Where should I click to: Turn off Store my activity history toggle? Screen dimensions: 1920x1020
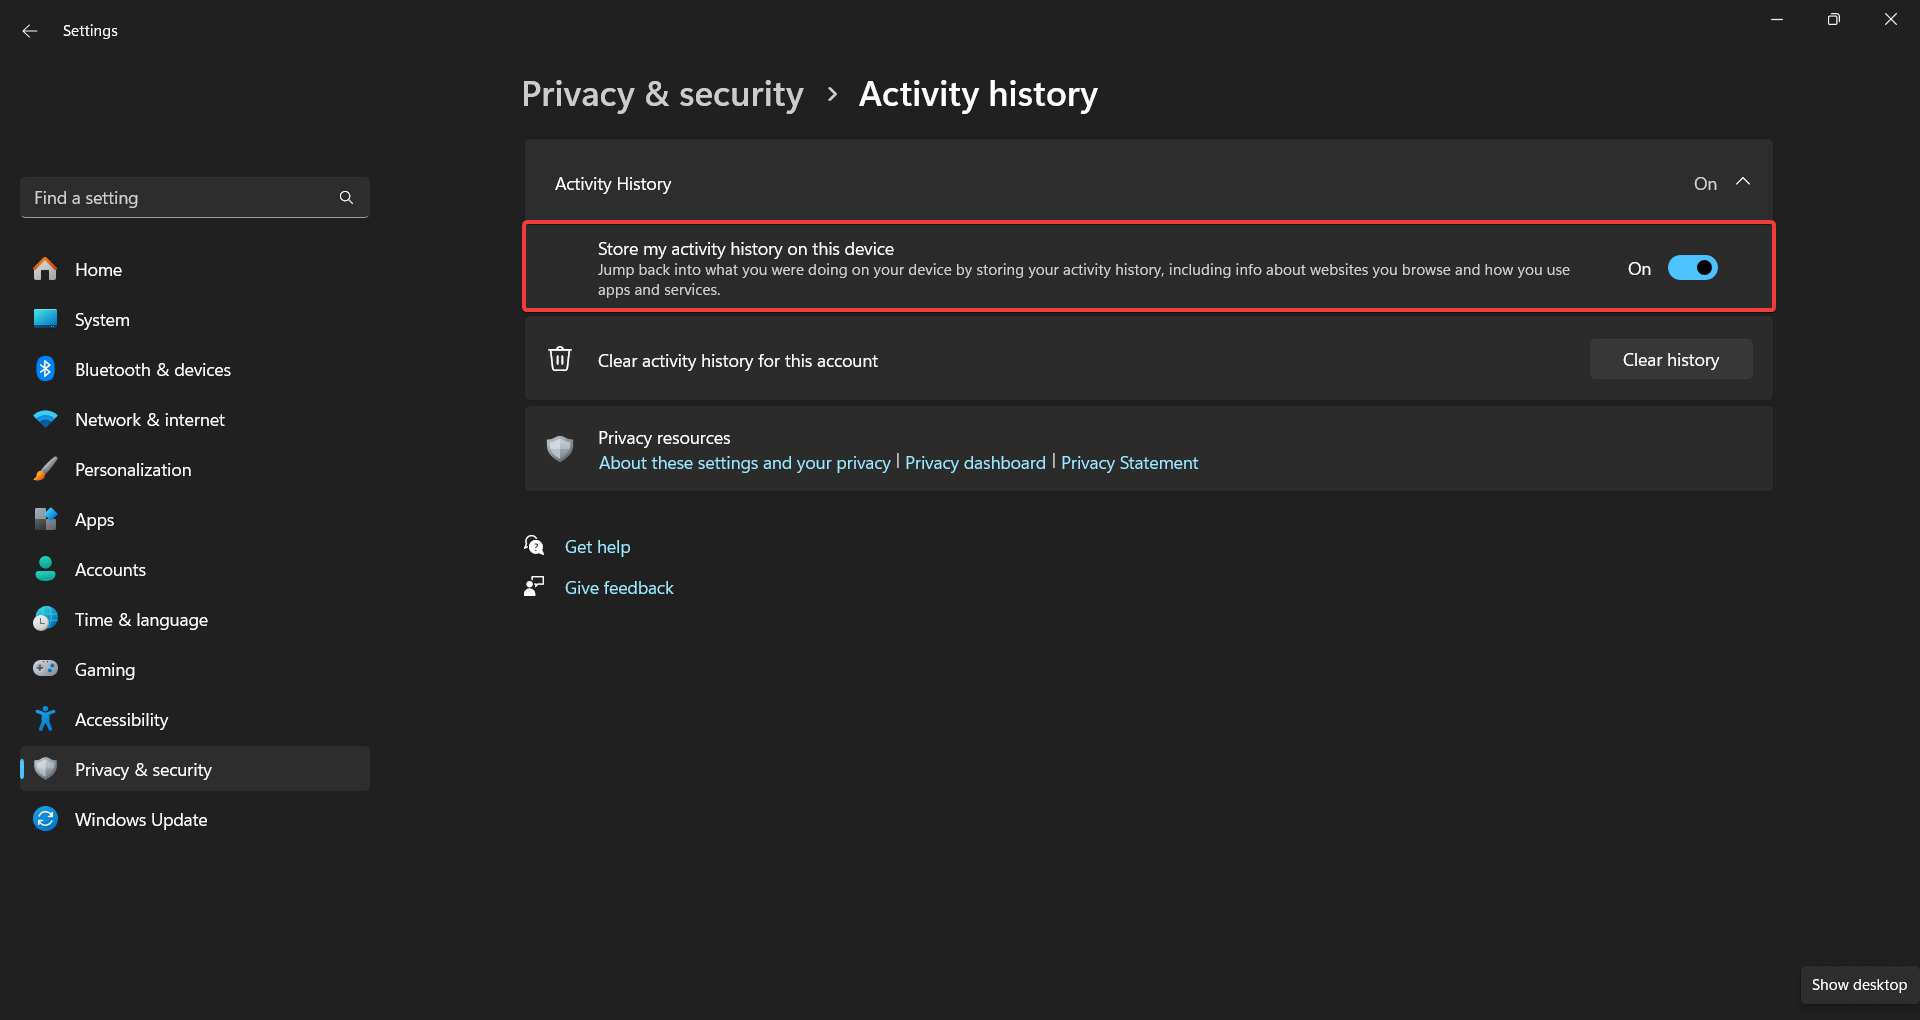[x=1692, y=268]
